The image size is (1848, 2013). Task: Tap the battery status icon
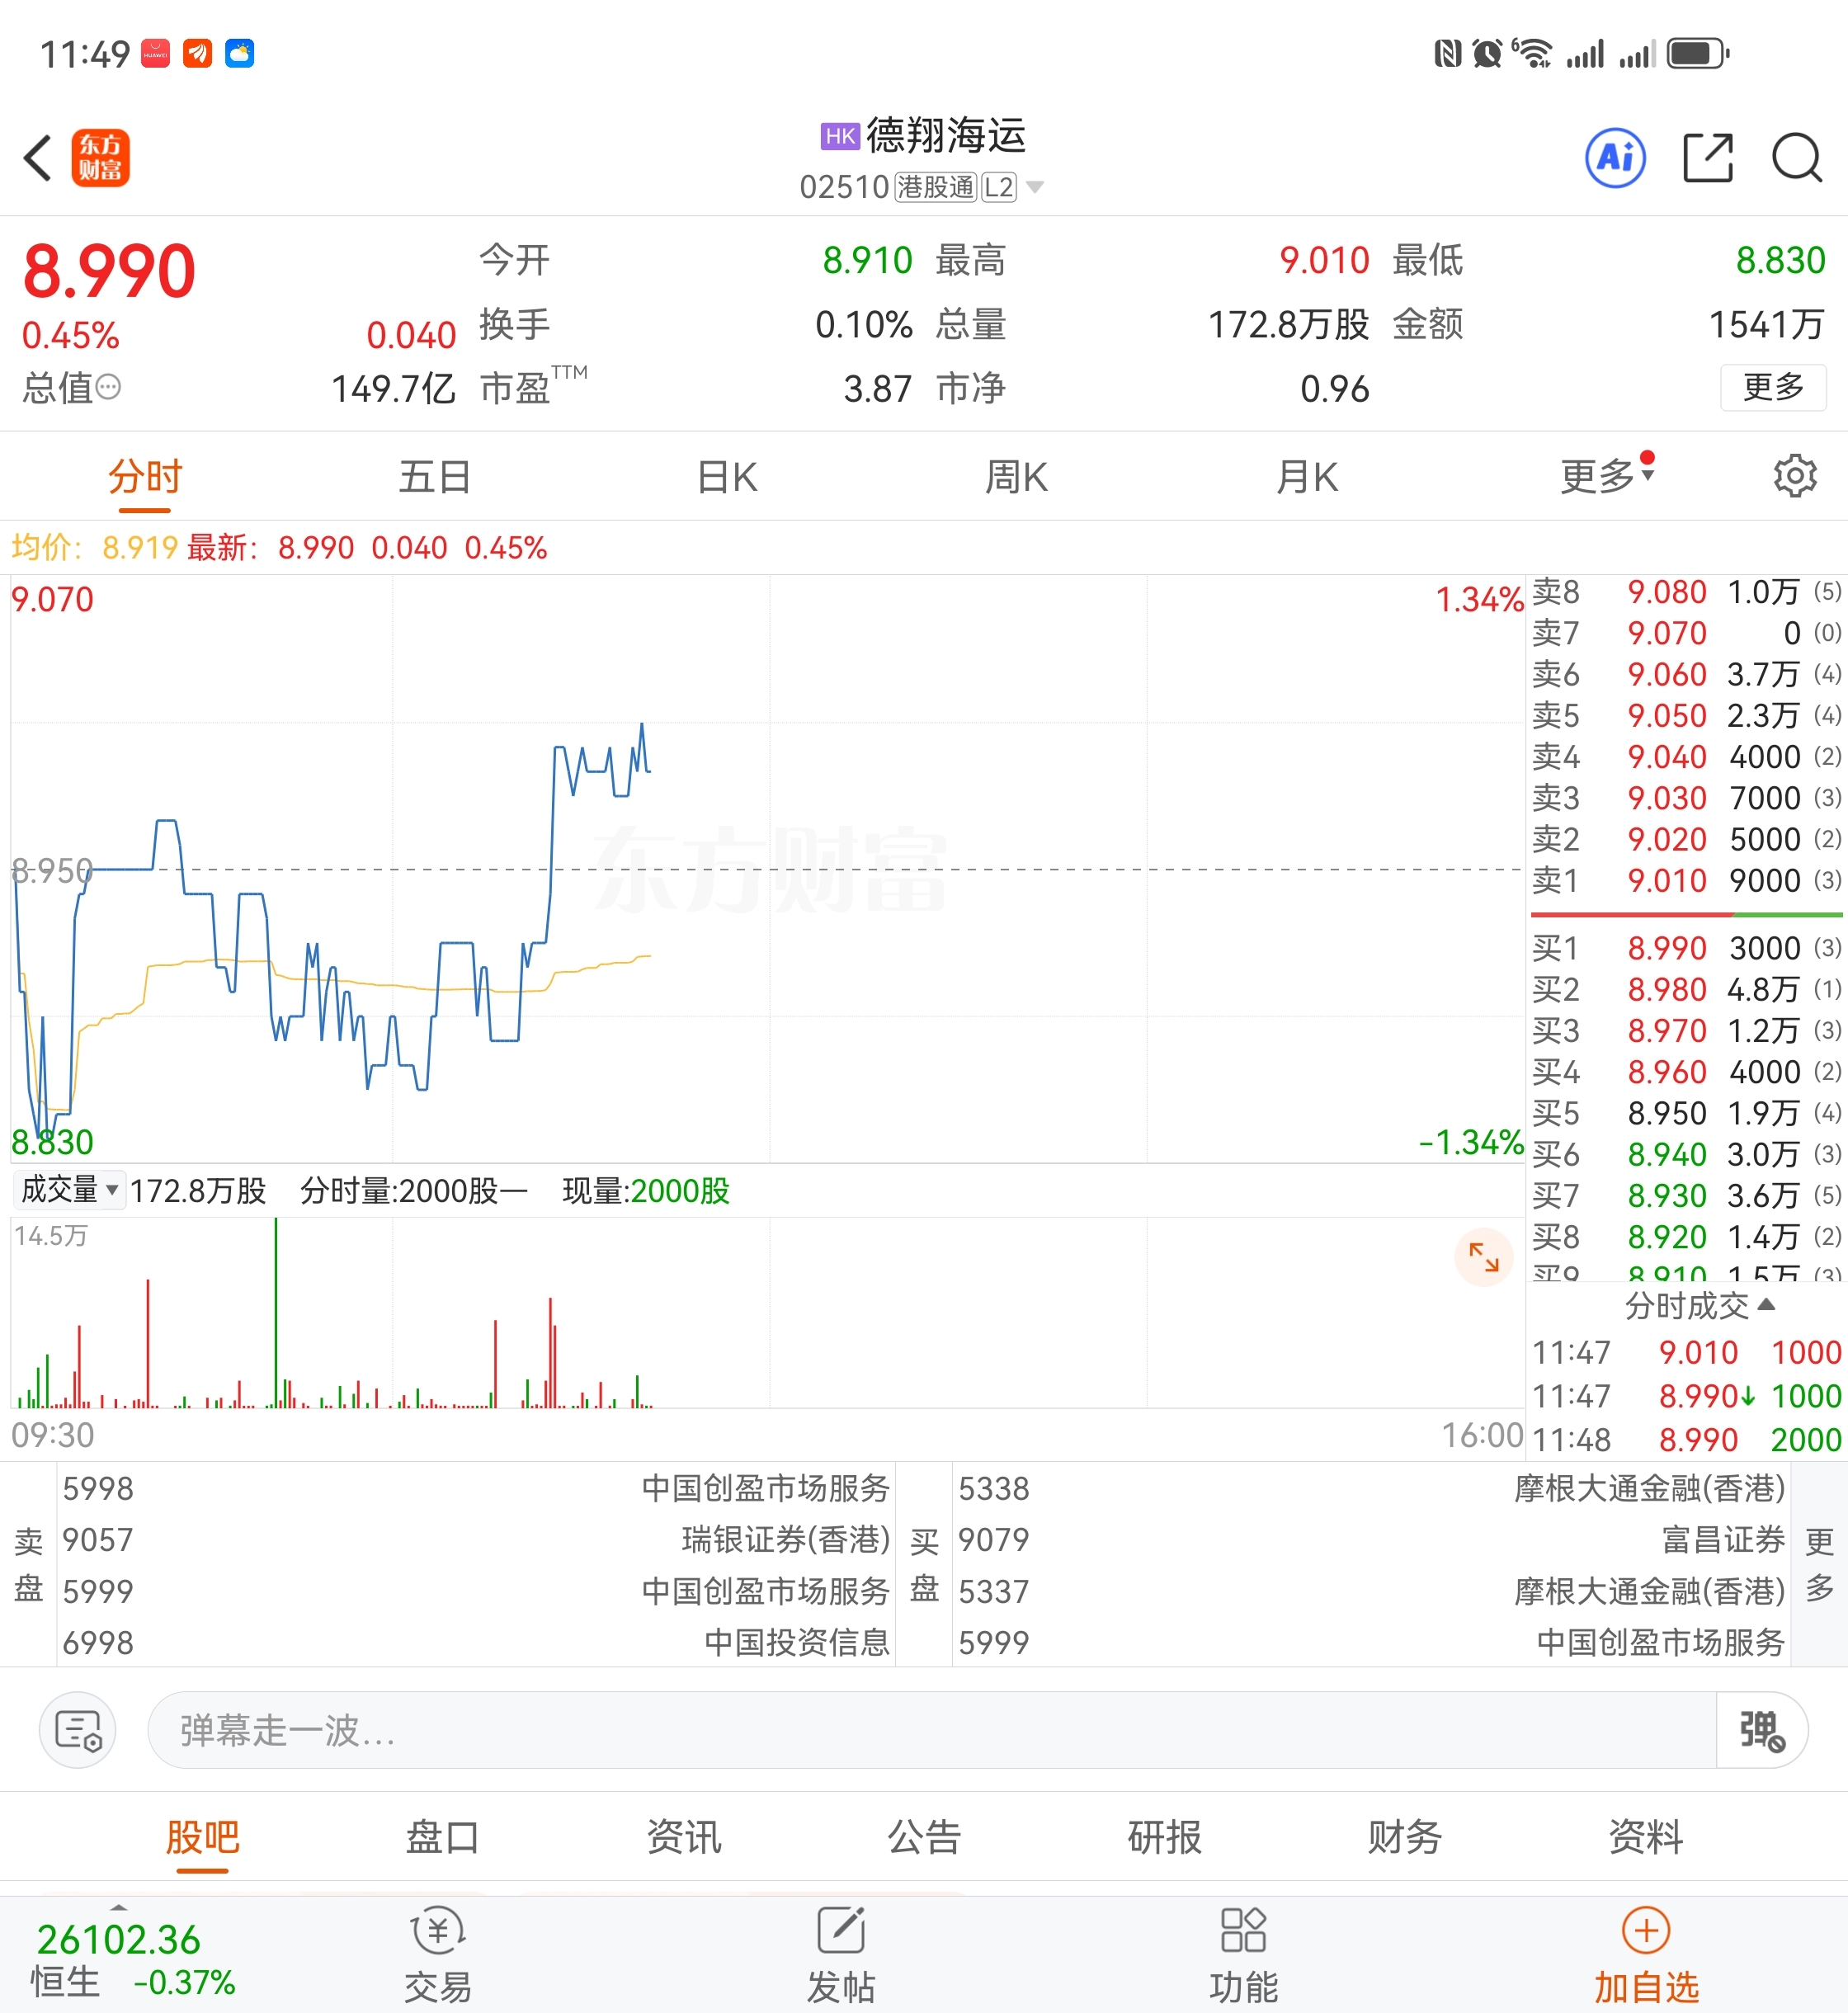1698,53
